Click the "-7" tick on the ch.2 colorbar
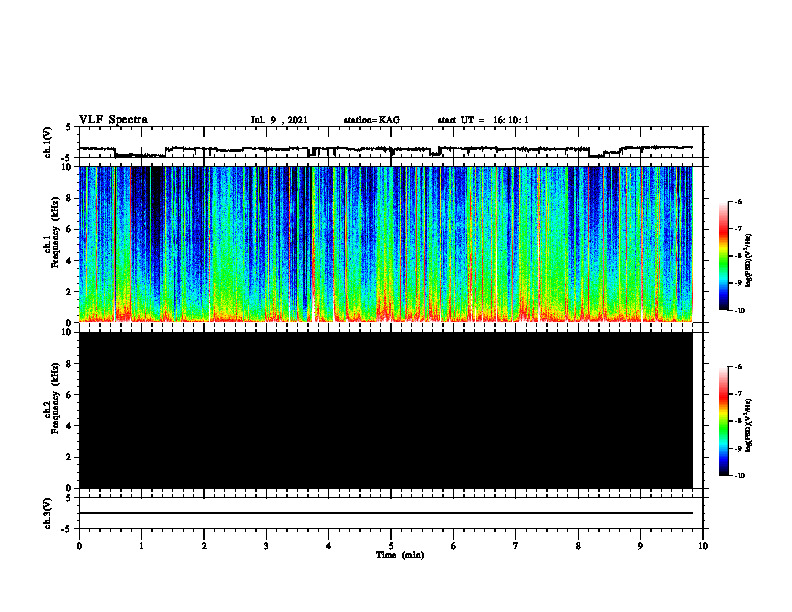 click(738, 394)
